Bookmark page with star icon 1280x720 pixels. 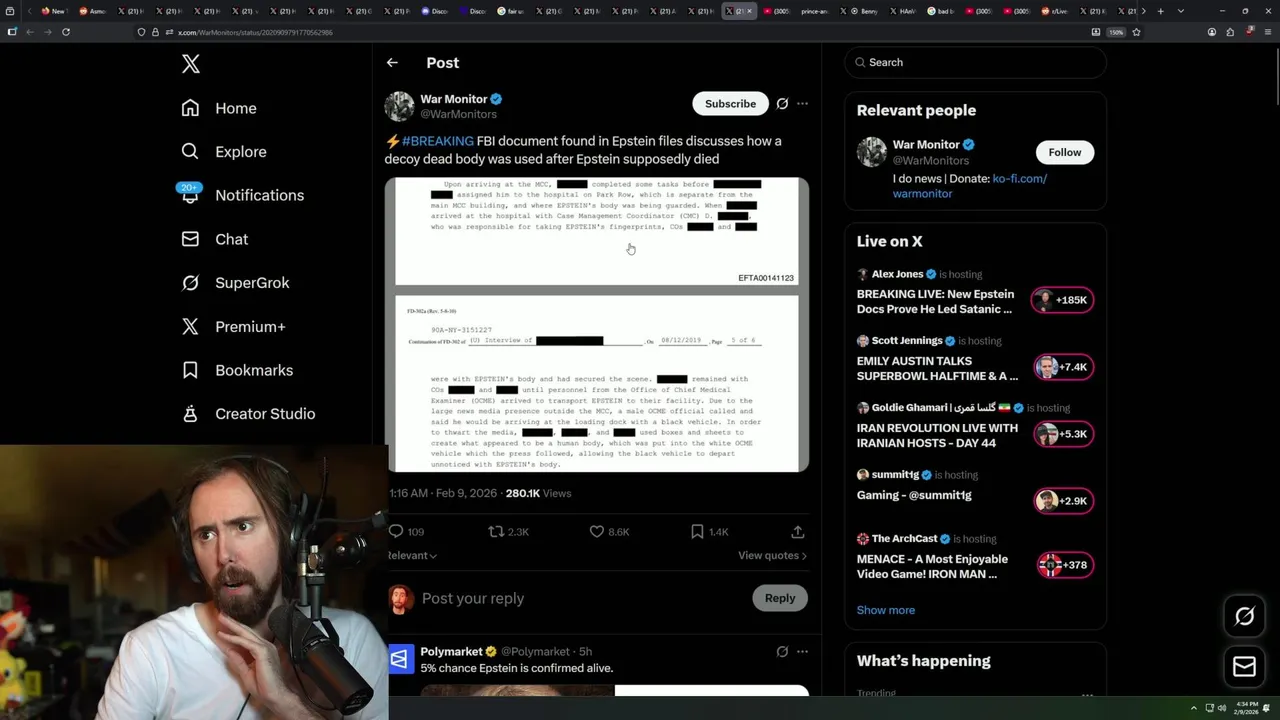(1136, 32)
